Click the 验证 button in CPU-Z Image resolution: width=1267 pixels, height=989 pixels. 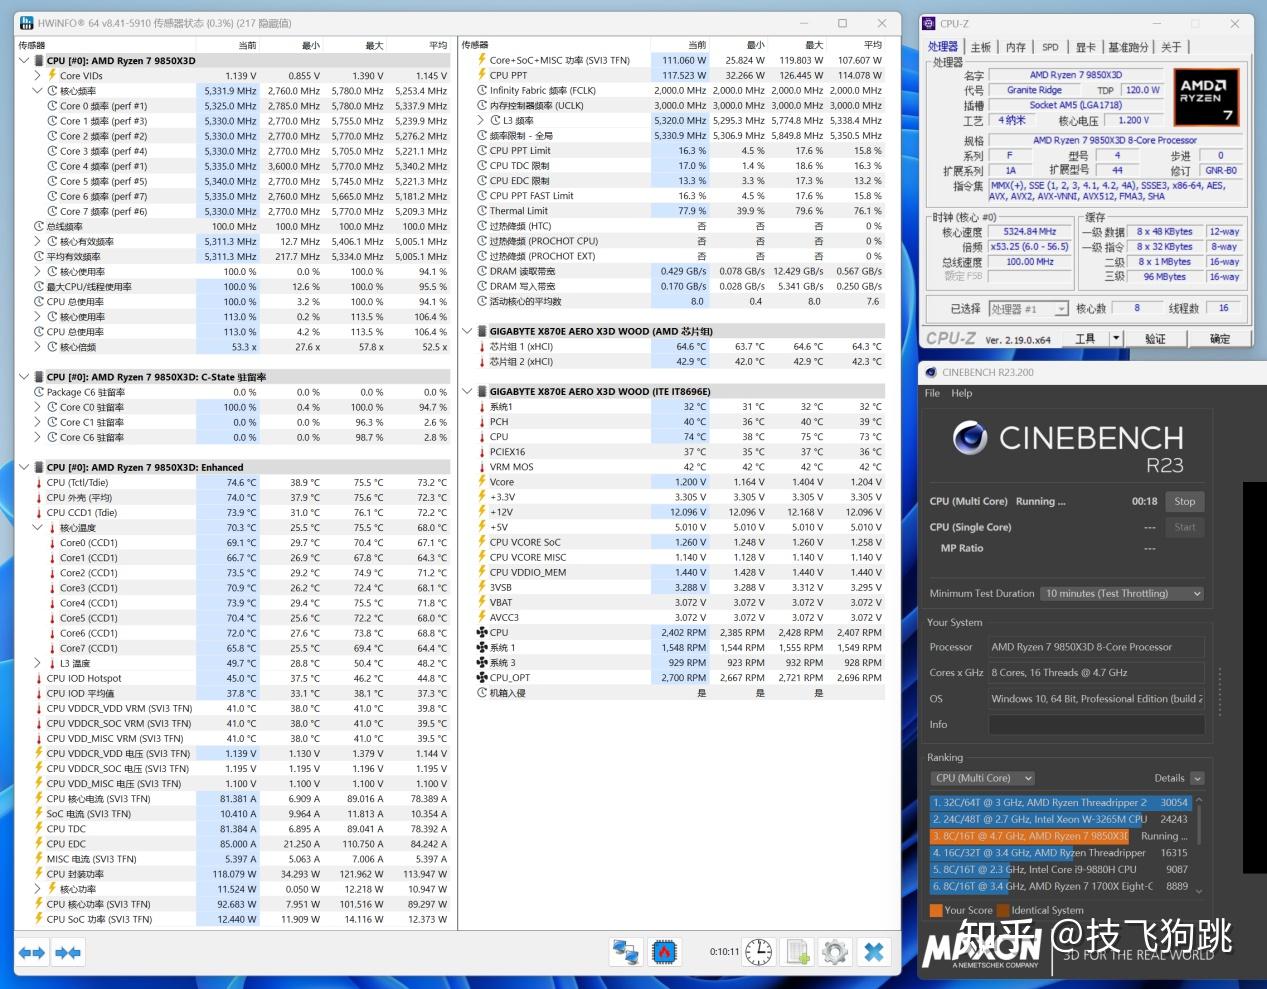tap(1155, 339)
